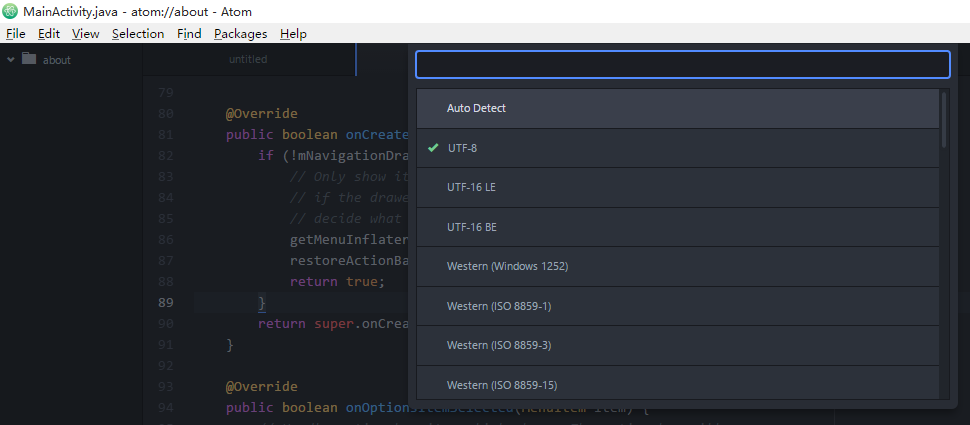Click the folder icon beside about
Image resolution: width=970 pixels, height=425 pixels.
29,59
